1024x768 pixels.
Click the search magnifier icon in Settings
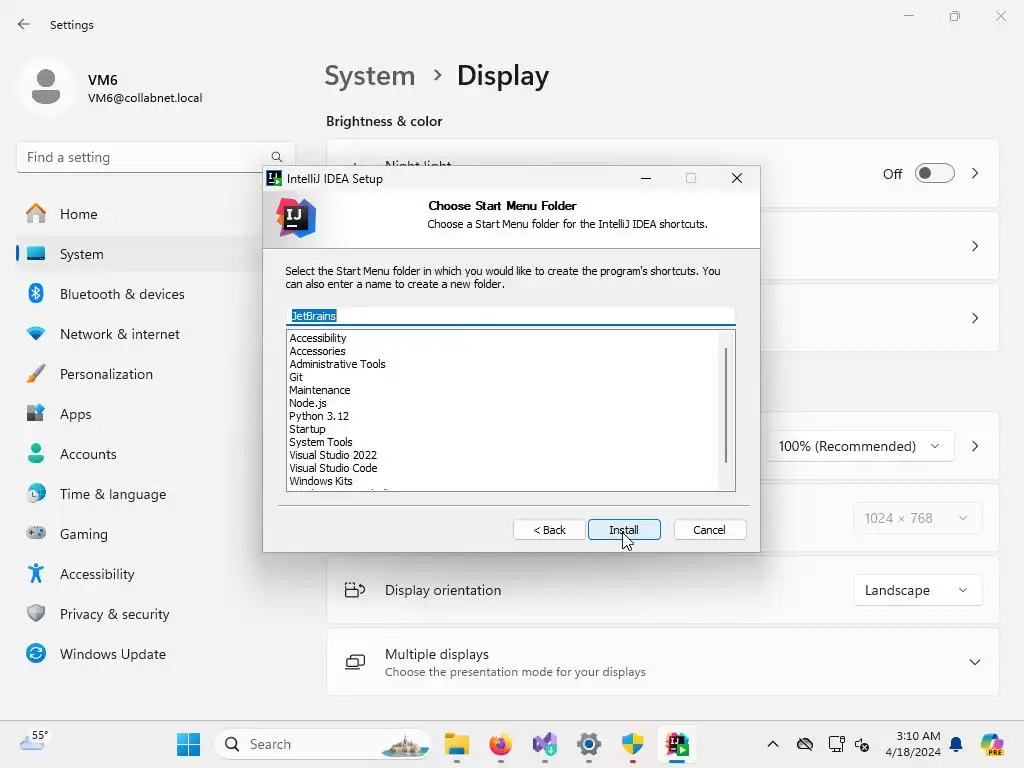(x=277, y=157)
